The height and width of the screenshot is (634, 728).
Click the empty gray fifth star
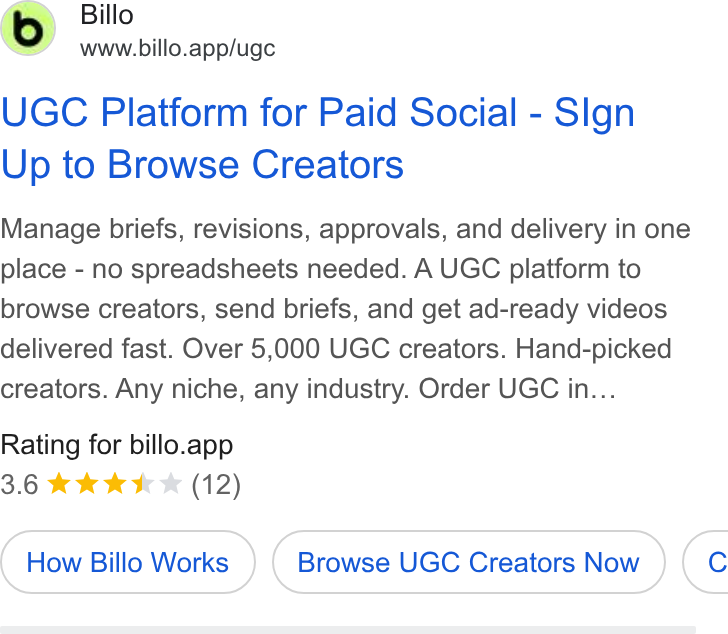[x=170, y=483]
